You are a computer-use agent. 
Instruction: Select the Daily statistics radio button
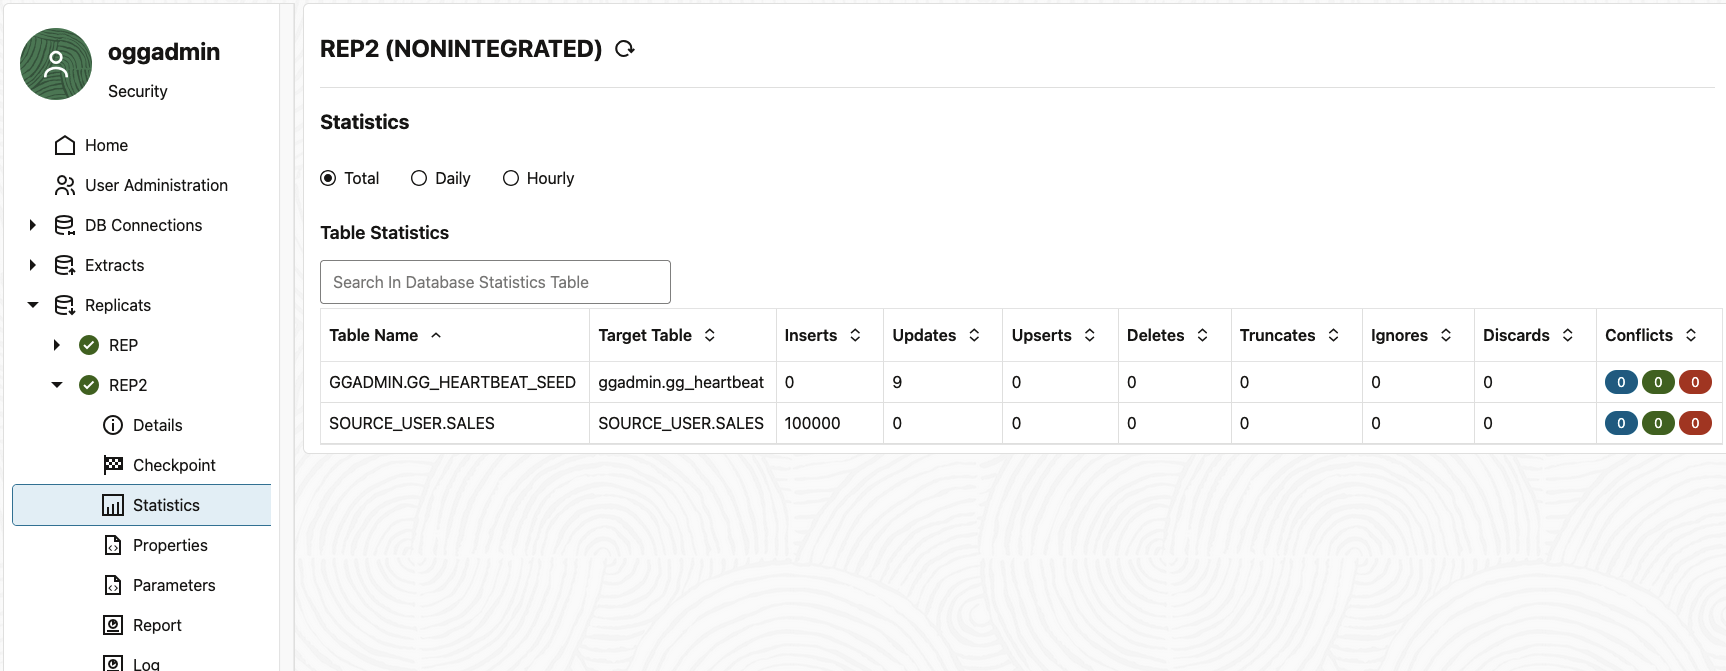(419, 178)
